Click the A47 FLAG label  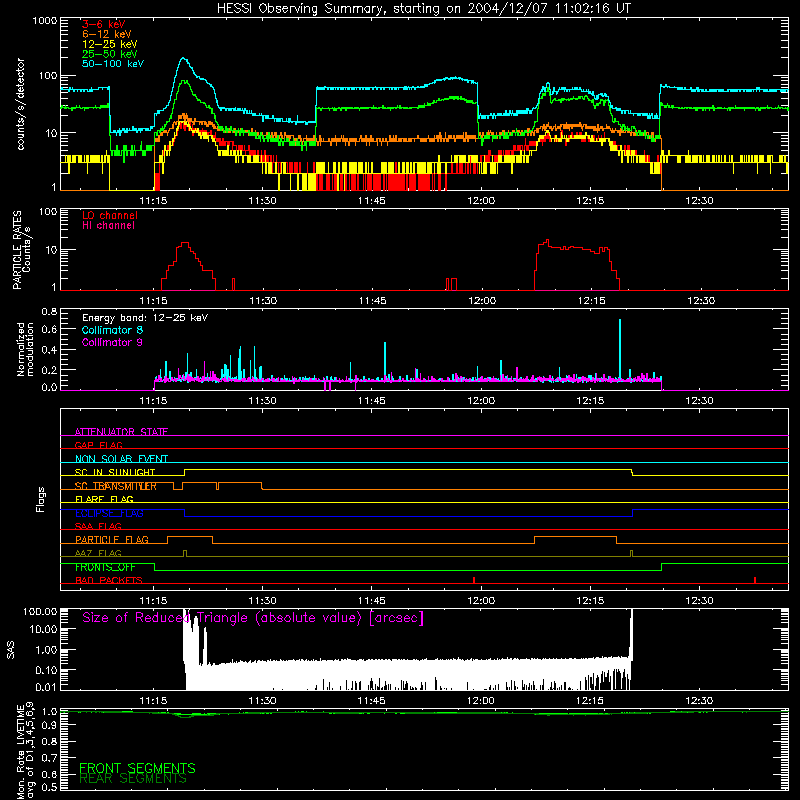click(98, 553)
